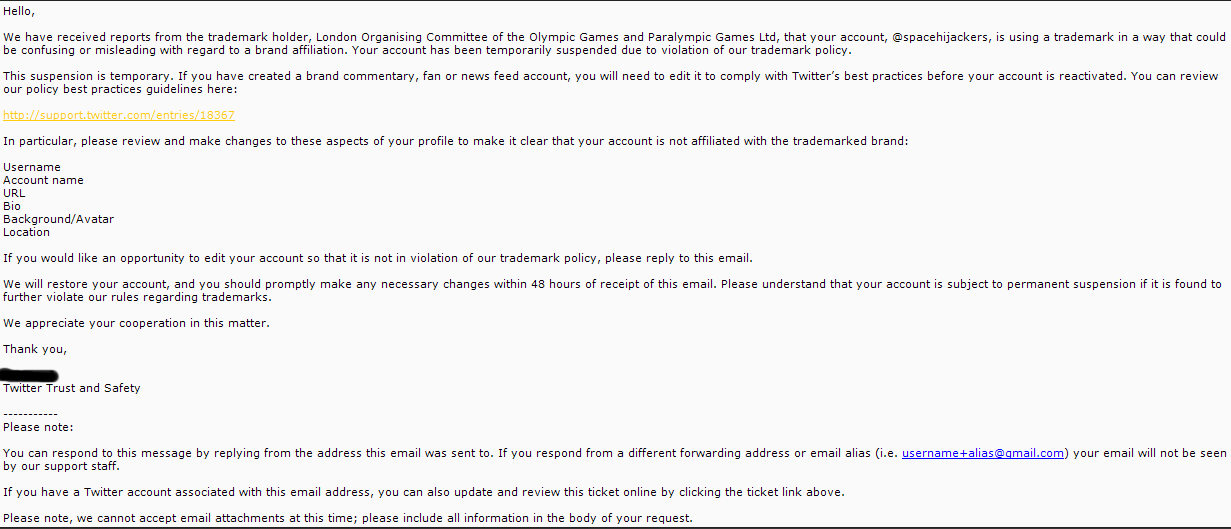Click the "Account name" list entry
Image resolution: width=1231 pixels, height=529 pixels.
(43, 180)
